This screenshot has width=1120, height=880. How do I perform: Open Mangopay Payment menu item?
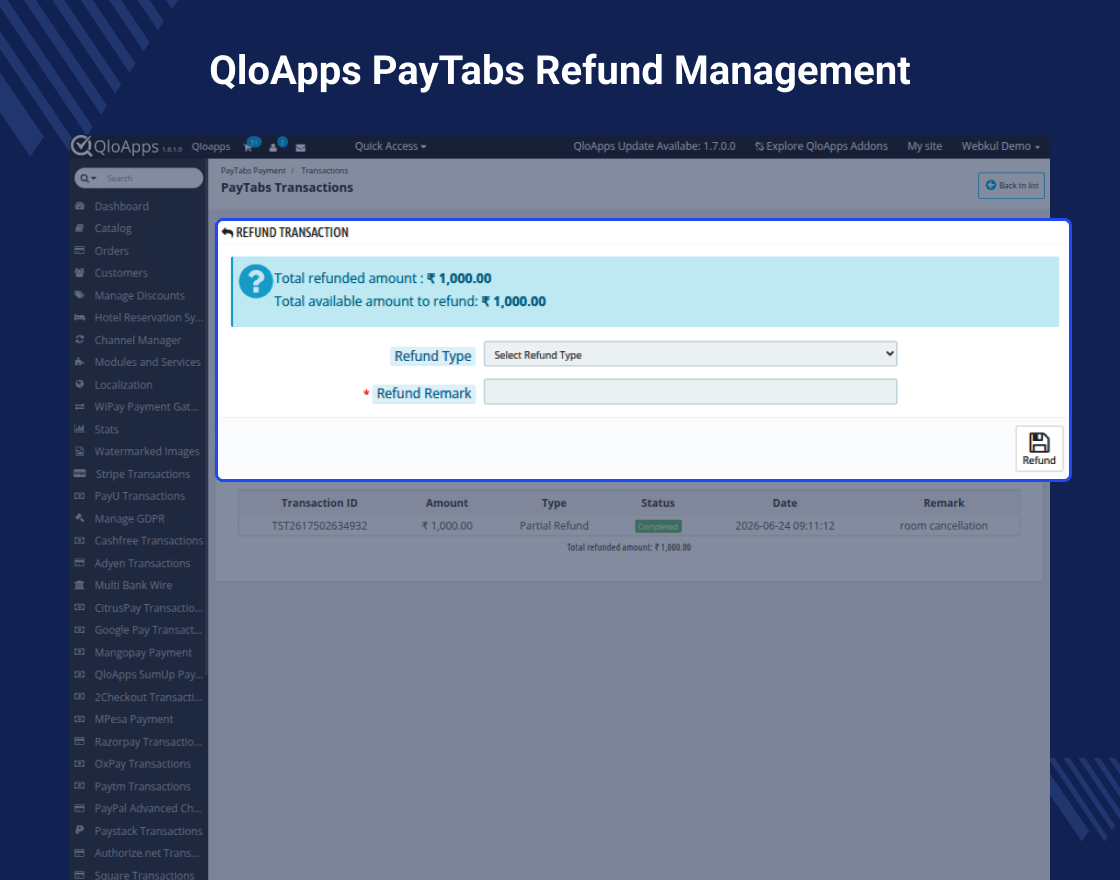(143, 653)
